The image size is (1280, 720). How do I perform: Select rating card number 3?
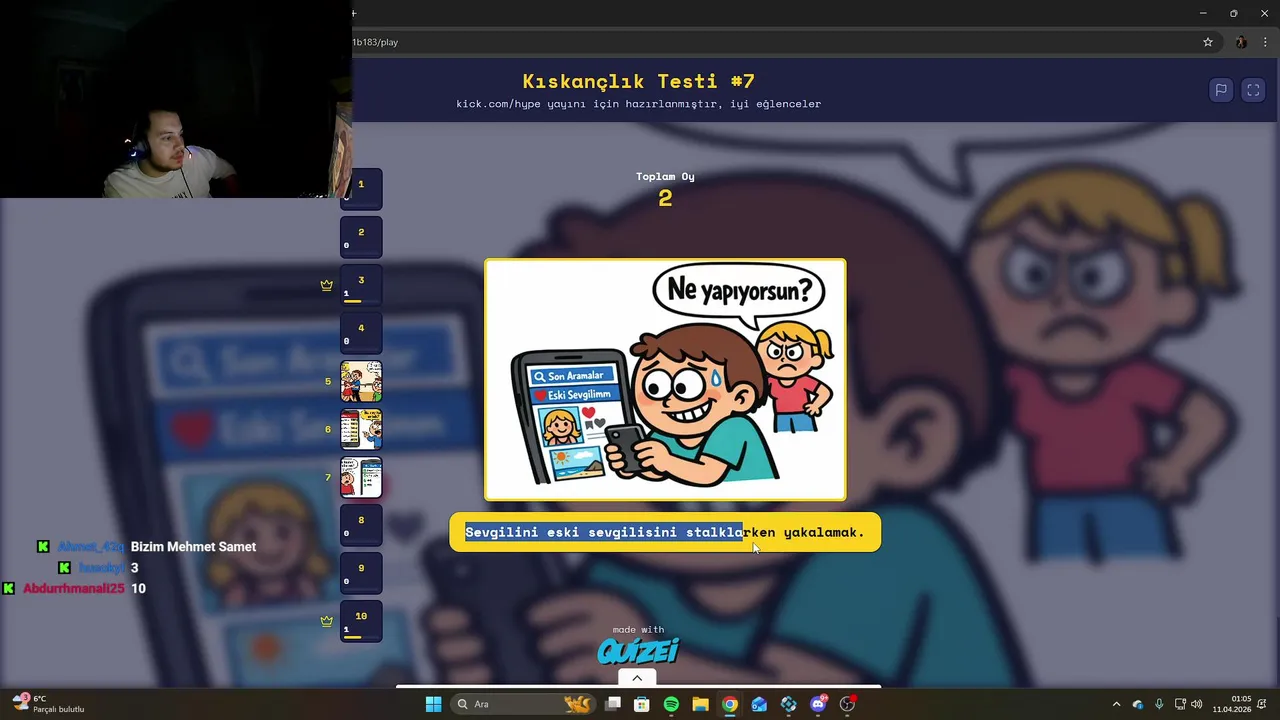tap(361, 285)
